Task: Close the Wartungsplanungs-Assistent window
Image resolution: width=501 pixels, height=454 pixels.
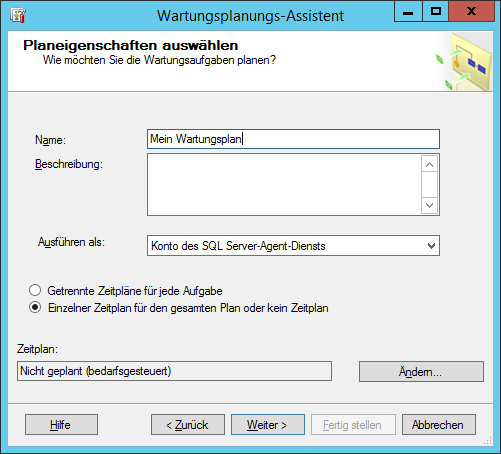Action: (471, 12)
